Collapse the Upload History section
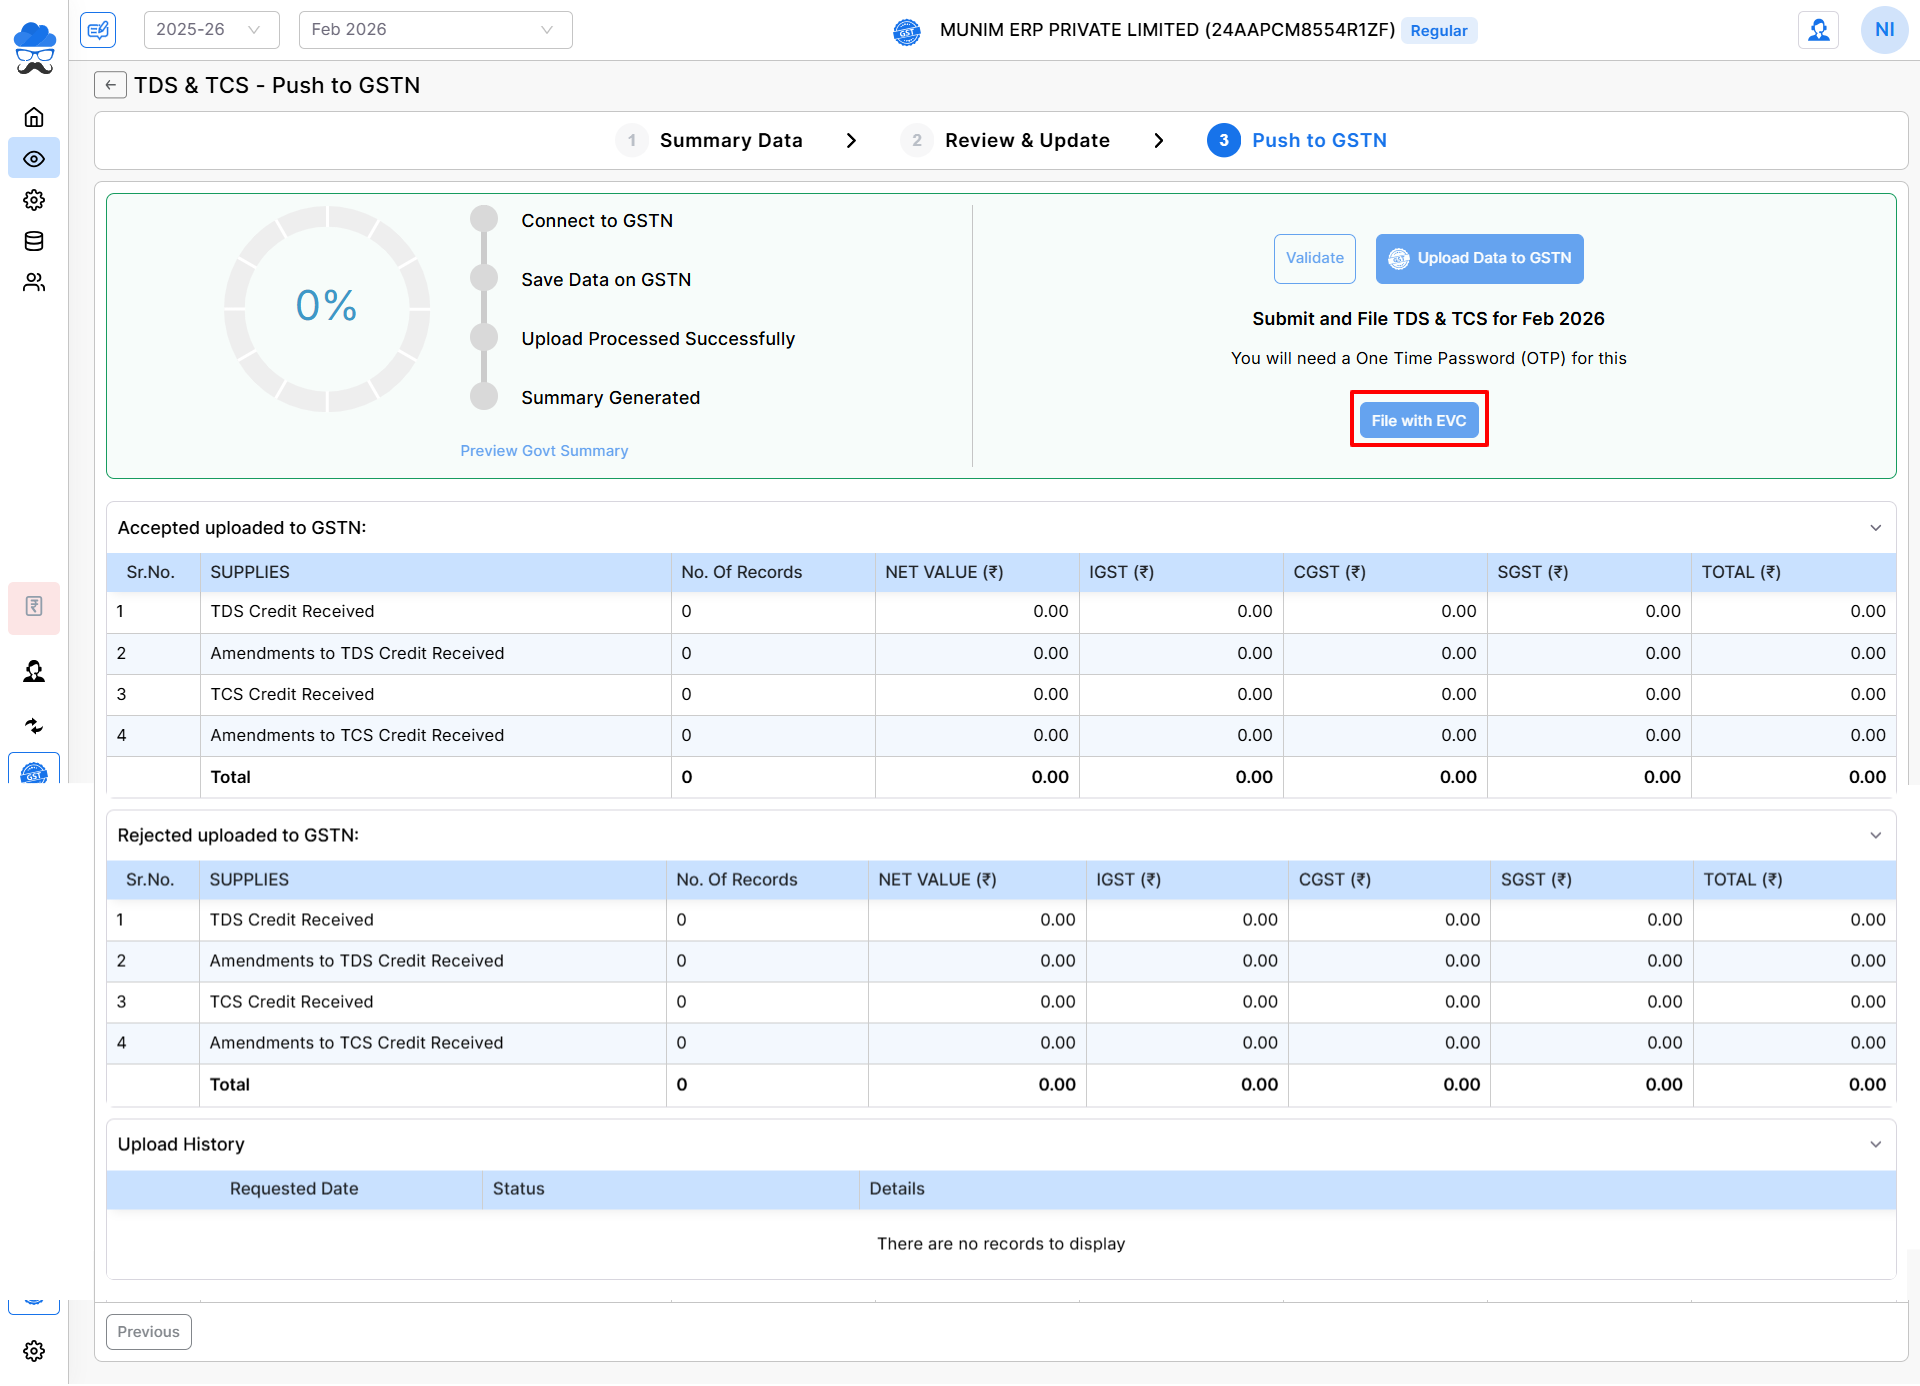 pyautogui.click(x=1875, y=1144)
